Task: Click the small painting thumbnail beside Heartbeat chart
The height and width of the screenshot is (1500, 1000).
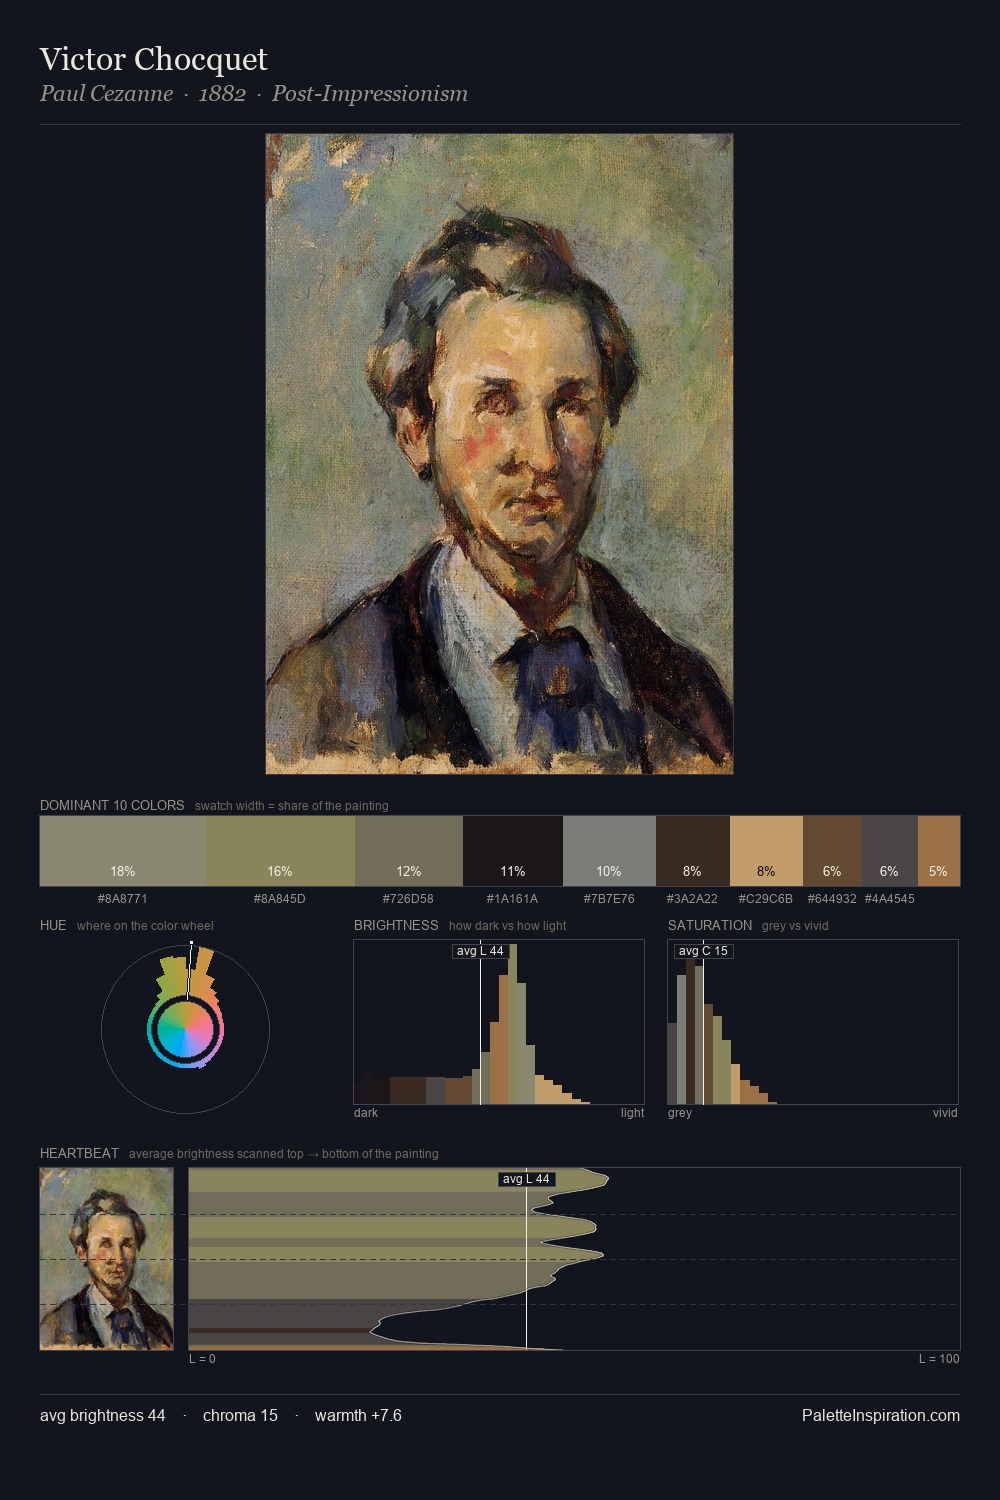Action: click(107, 1259)
